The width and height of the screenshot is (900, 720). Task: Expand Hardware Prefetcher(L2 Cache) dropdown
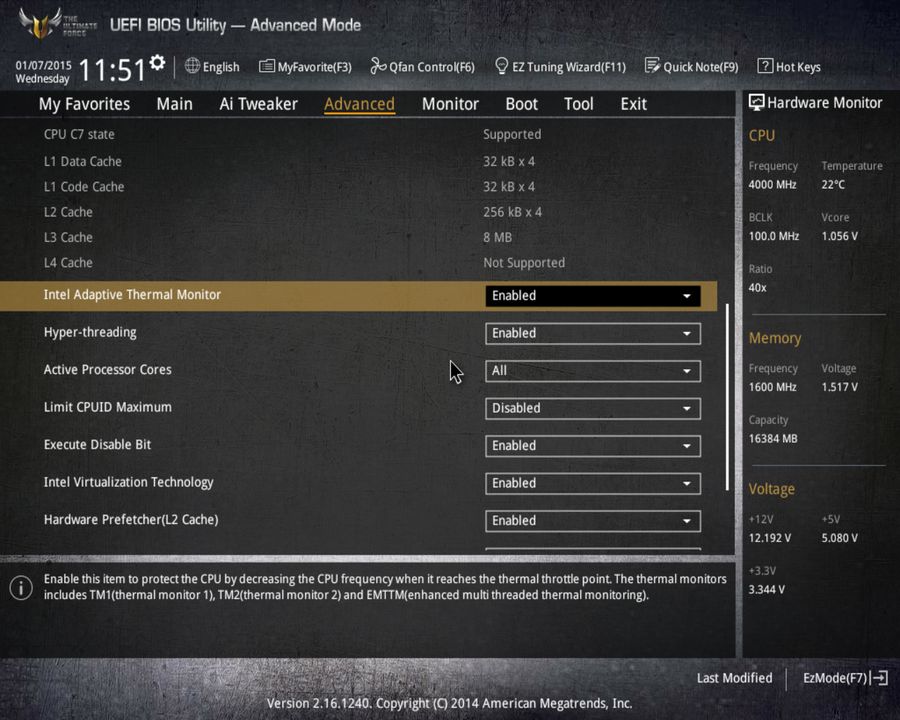click(593, 521)
